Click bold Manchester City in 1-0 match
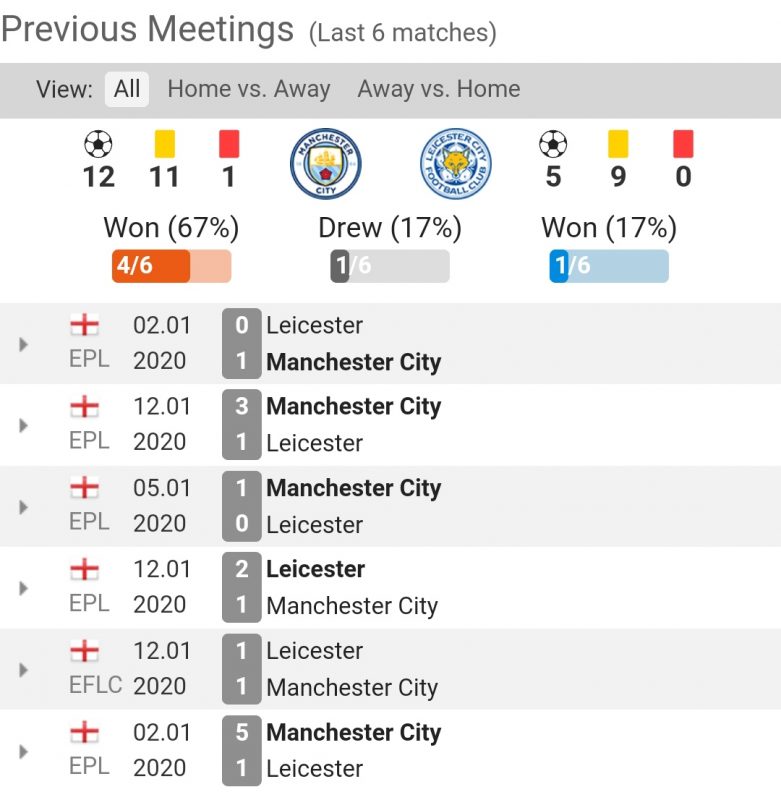Screen dimensions: 781x800 pos(353,488)
